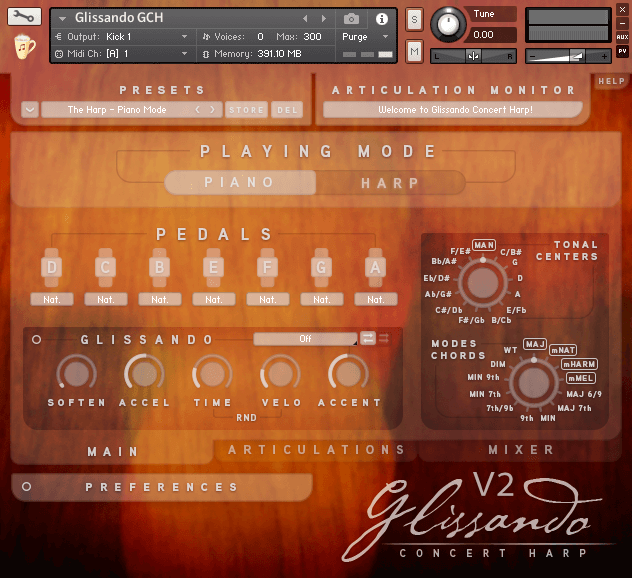Click the ACCENT knob
This screenshot has width=632, height=578.
click(x=348, y=374)
